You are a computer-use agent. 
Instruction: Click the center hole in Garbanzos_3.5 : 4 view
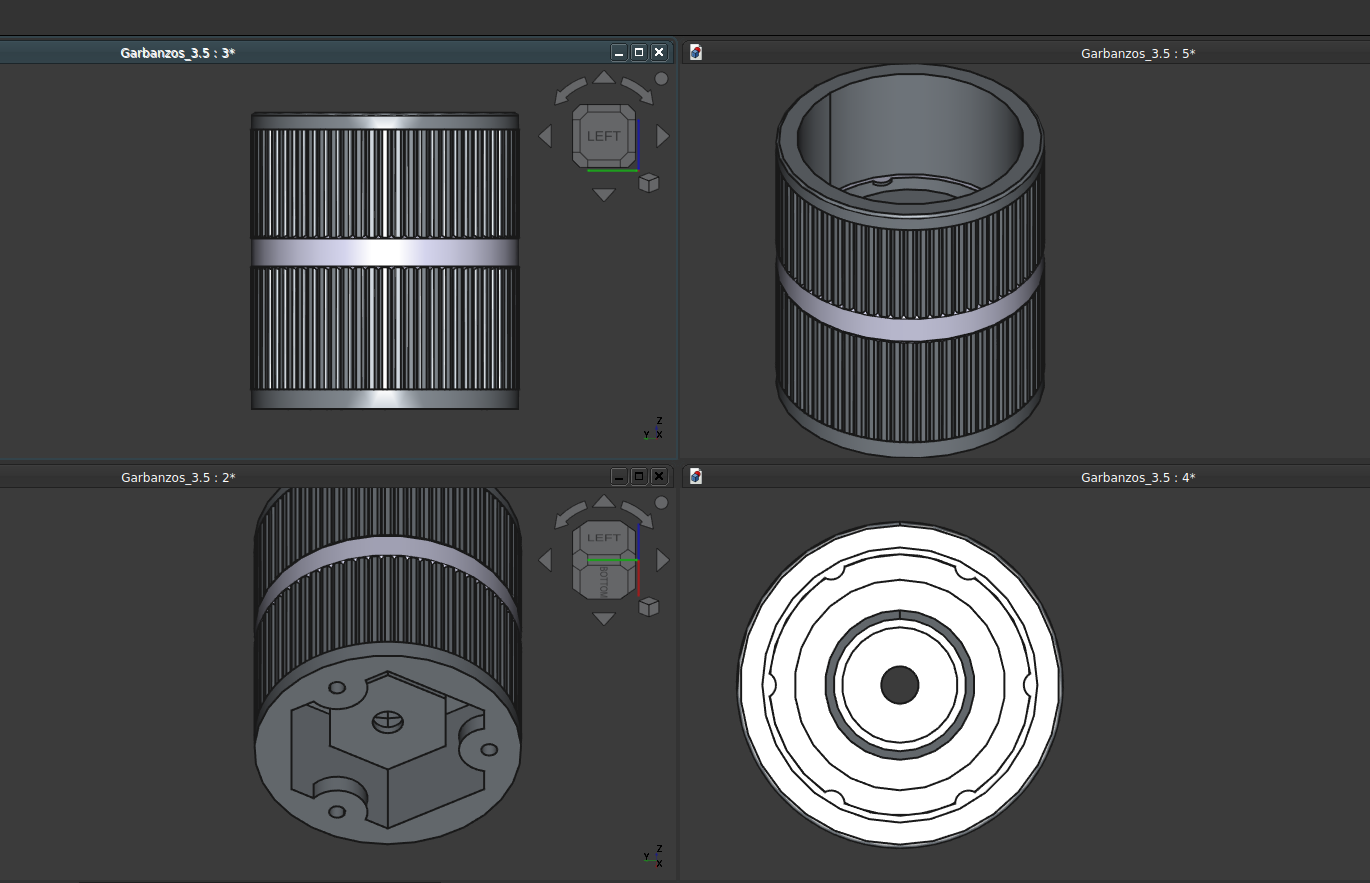[x=899, y=685]
